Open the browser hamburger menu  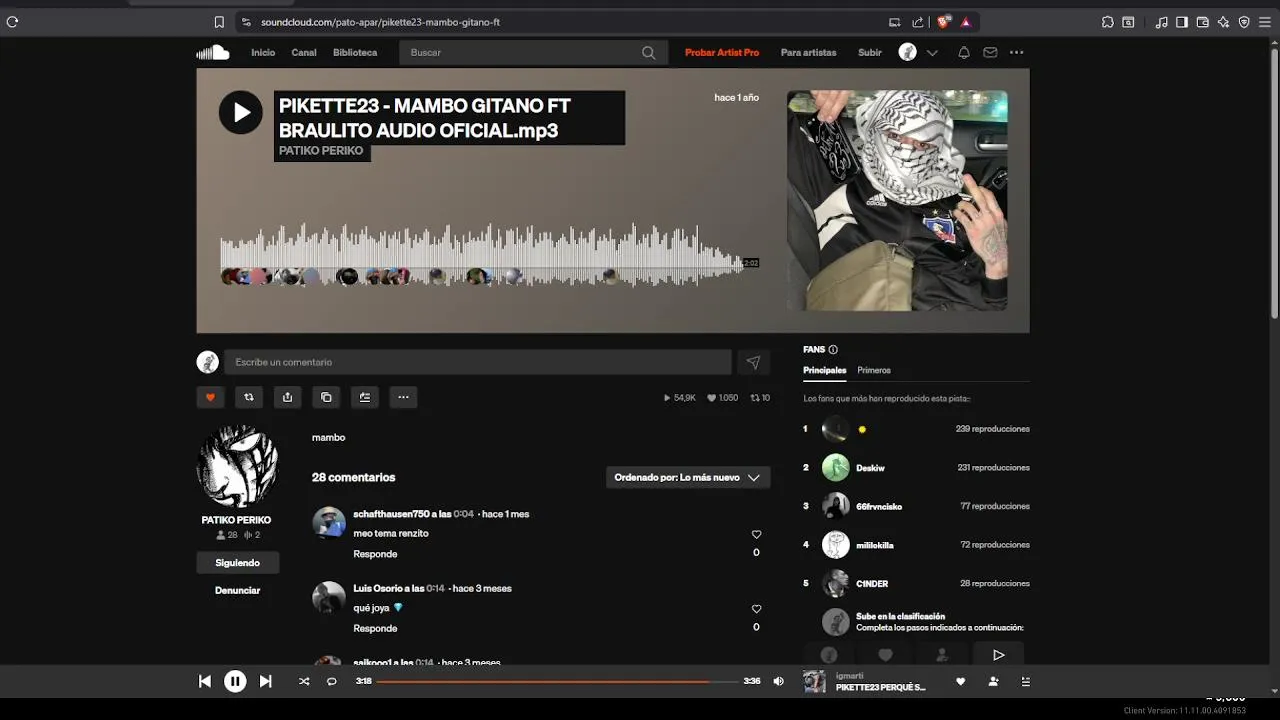[x=1267, y=22]
